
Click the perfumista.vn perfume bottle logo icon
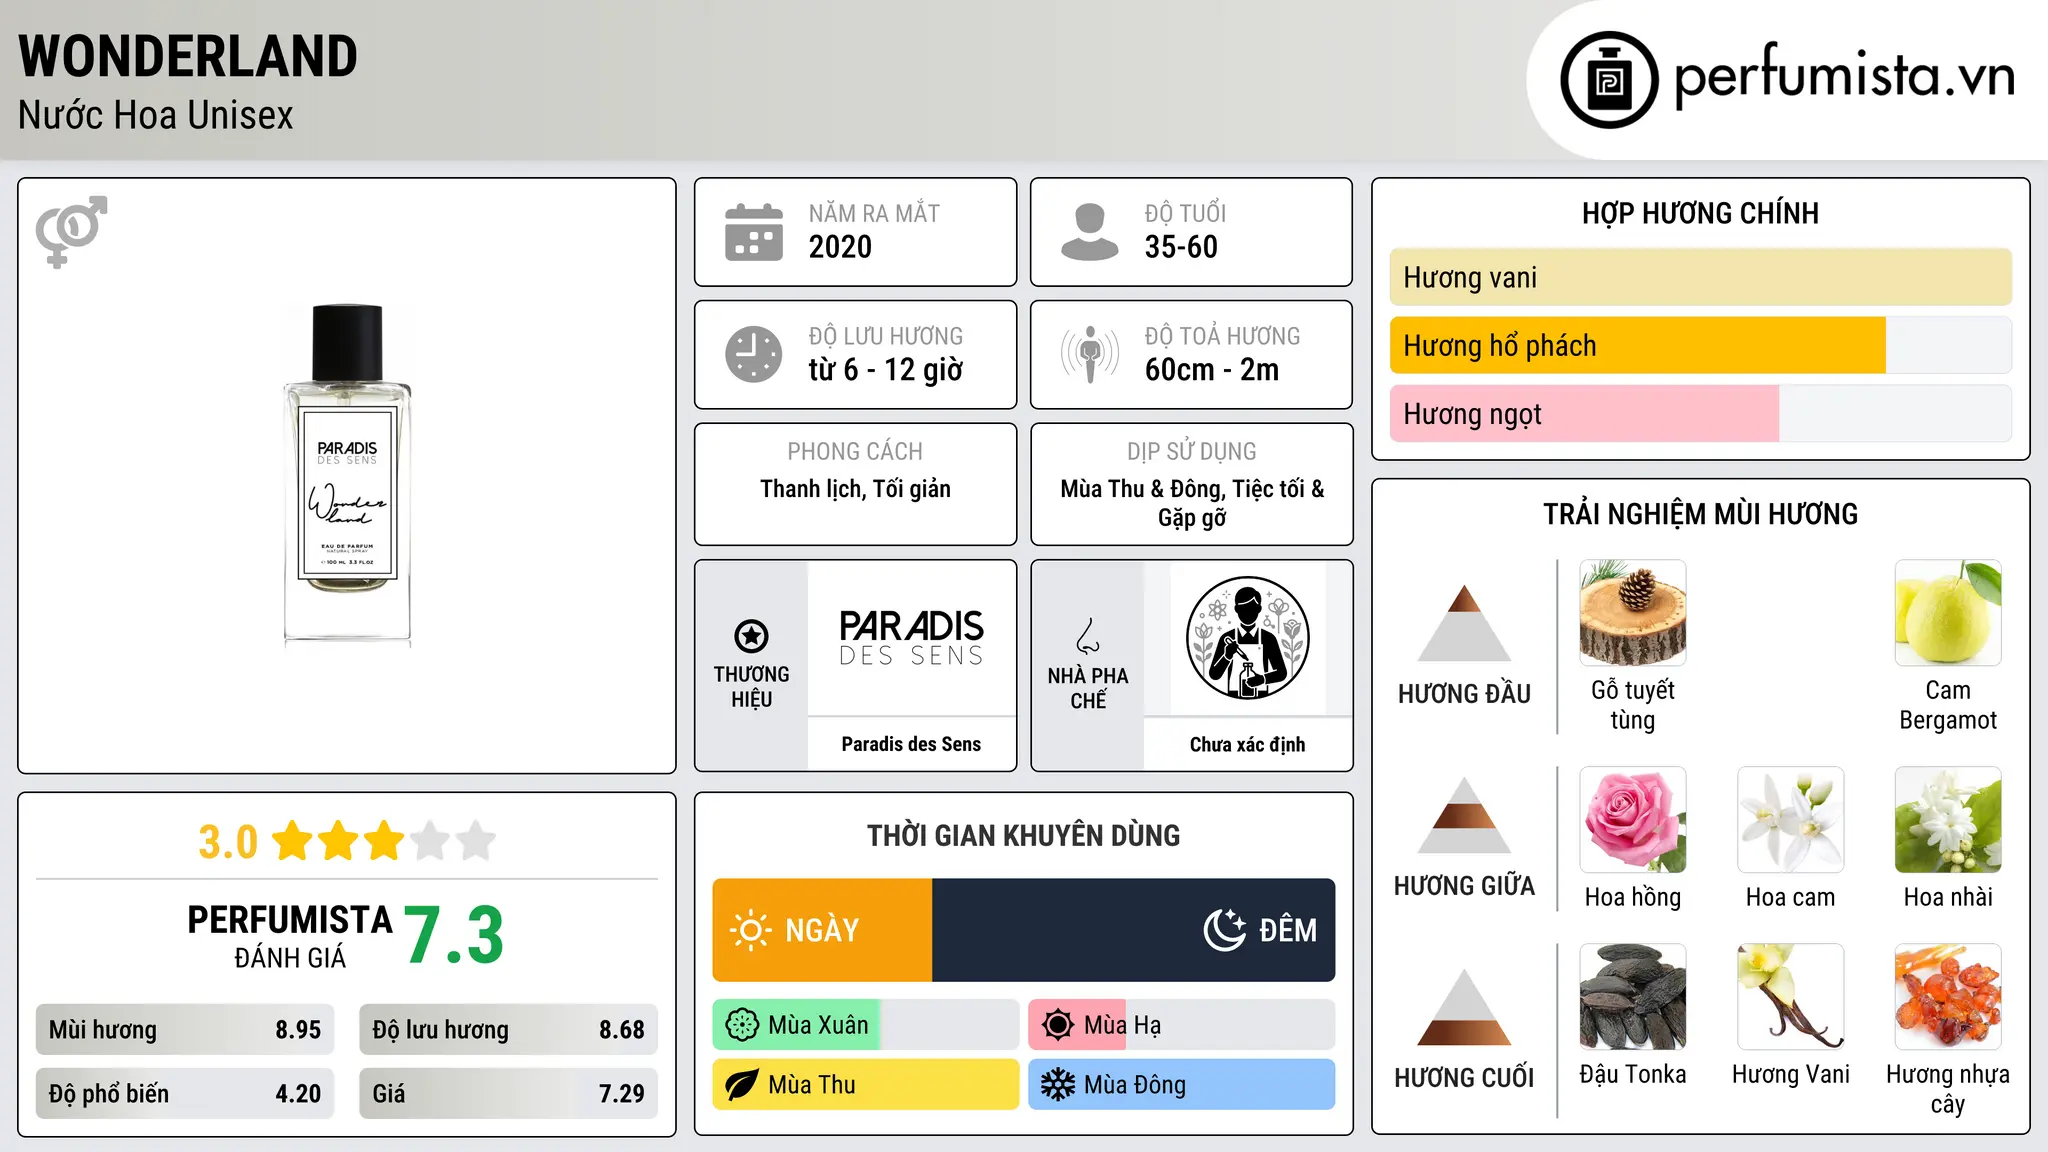pyautogui.click(x=1609, y=80)
